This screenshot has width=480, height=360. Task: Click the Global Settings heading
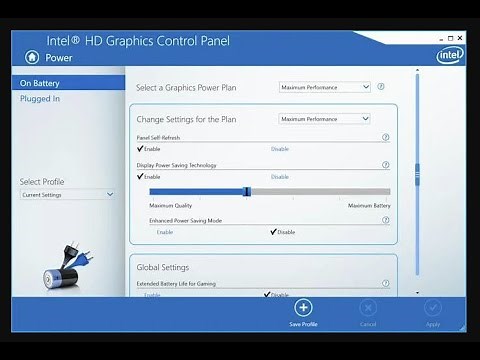[163, 267]
